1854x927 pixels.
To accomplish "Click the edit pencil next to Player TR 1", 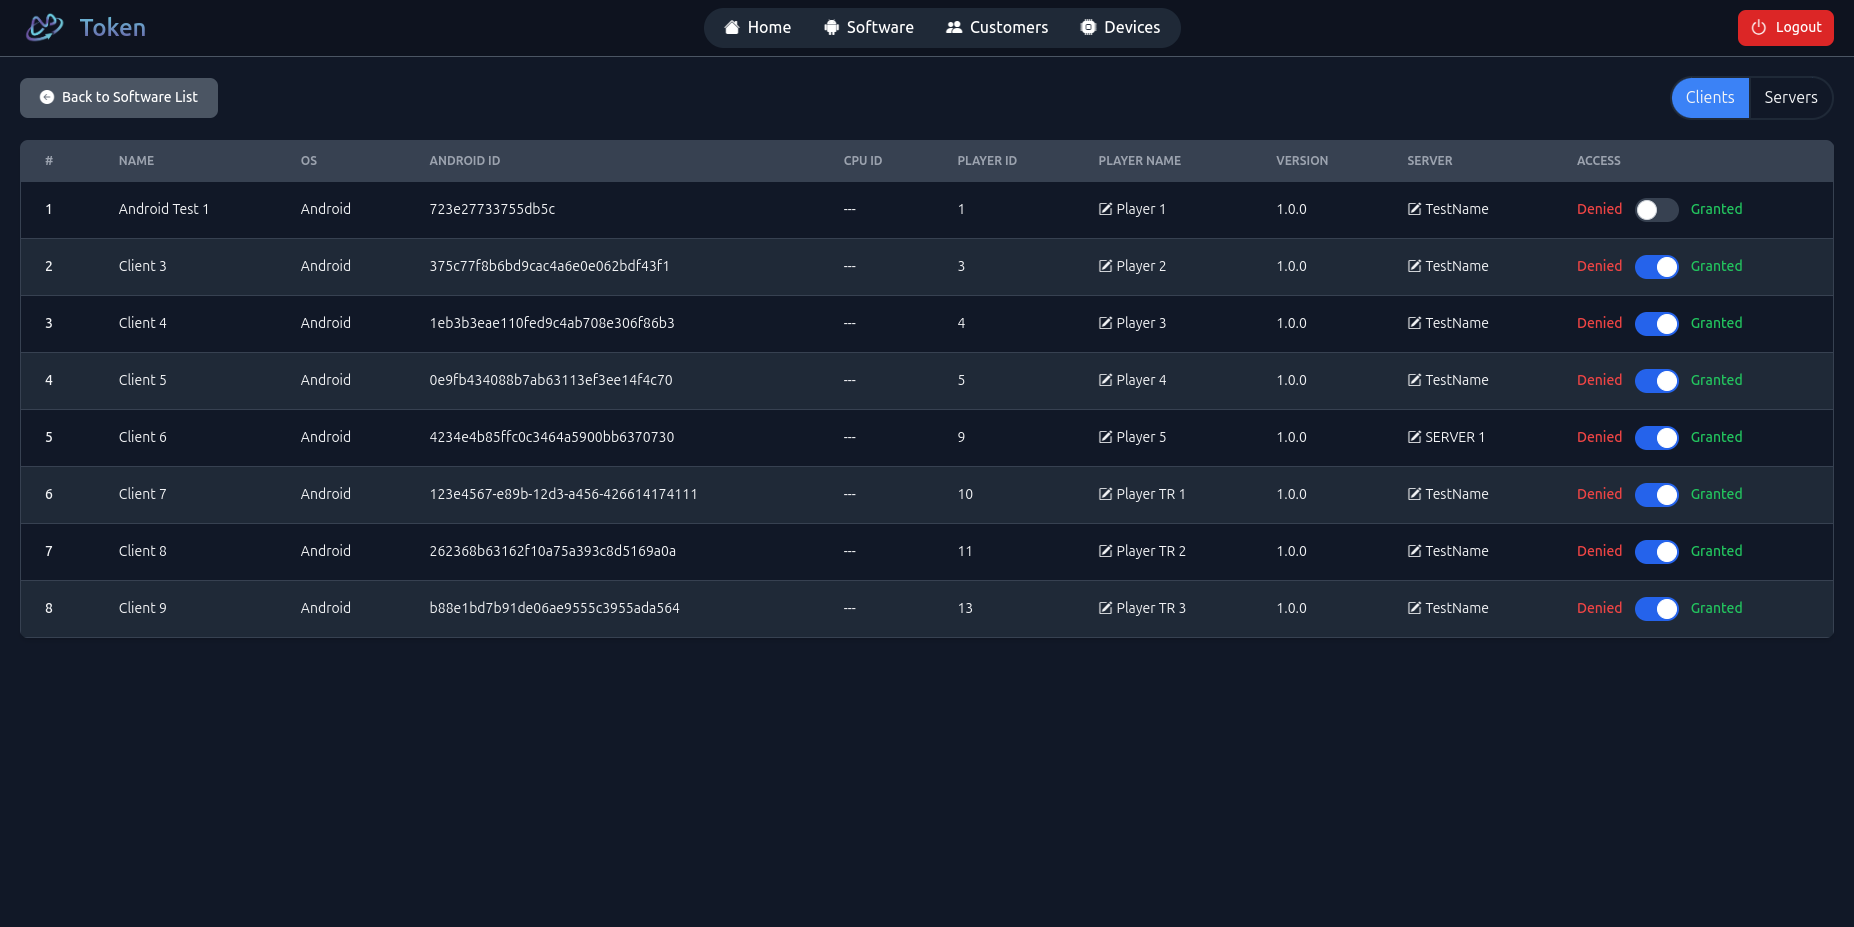I will [1105, 494].
